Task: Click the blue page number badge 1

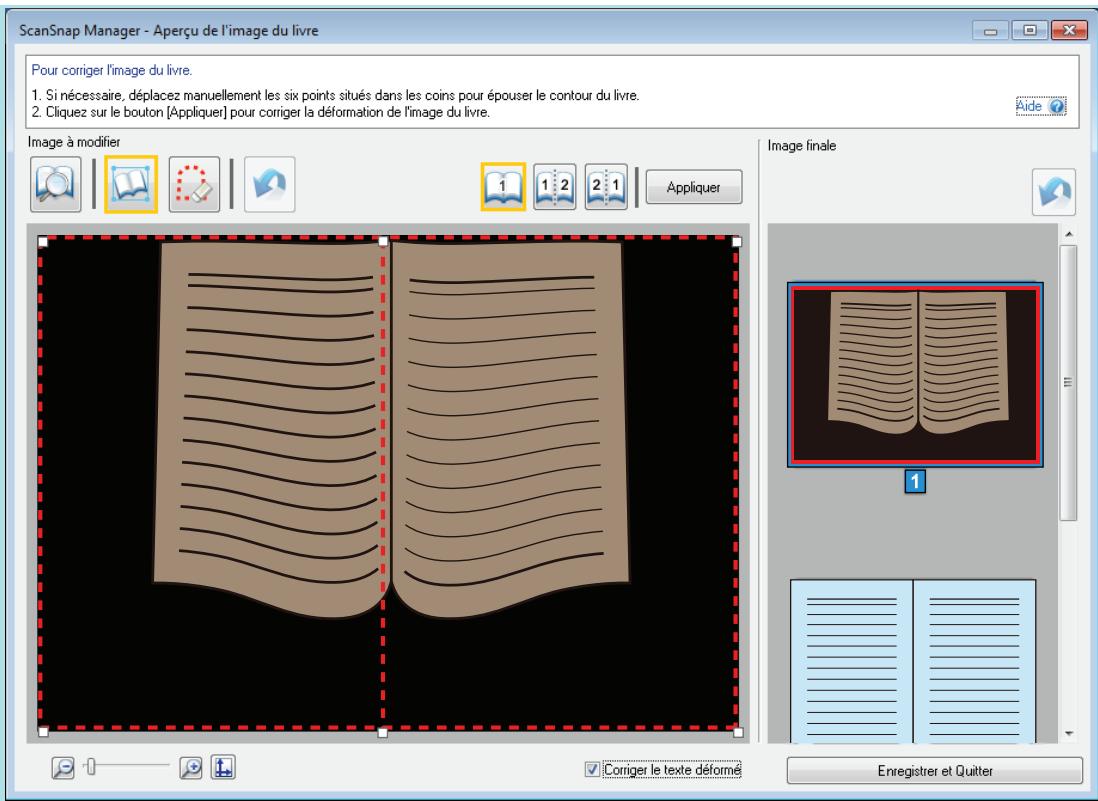Action: [x=915, y=481]
